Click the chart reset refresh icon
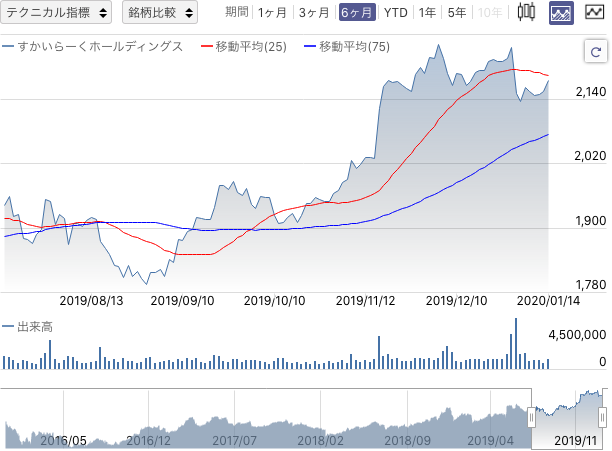The height and width of the screenshot is (451, 612). 596,51
